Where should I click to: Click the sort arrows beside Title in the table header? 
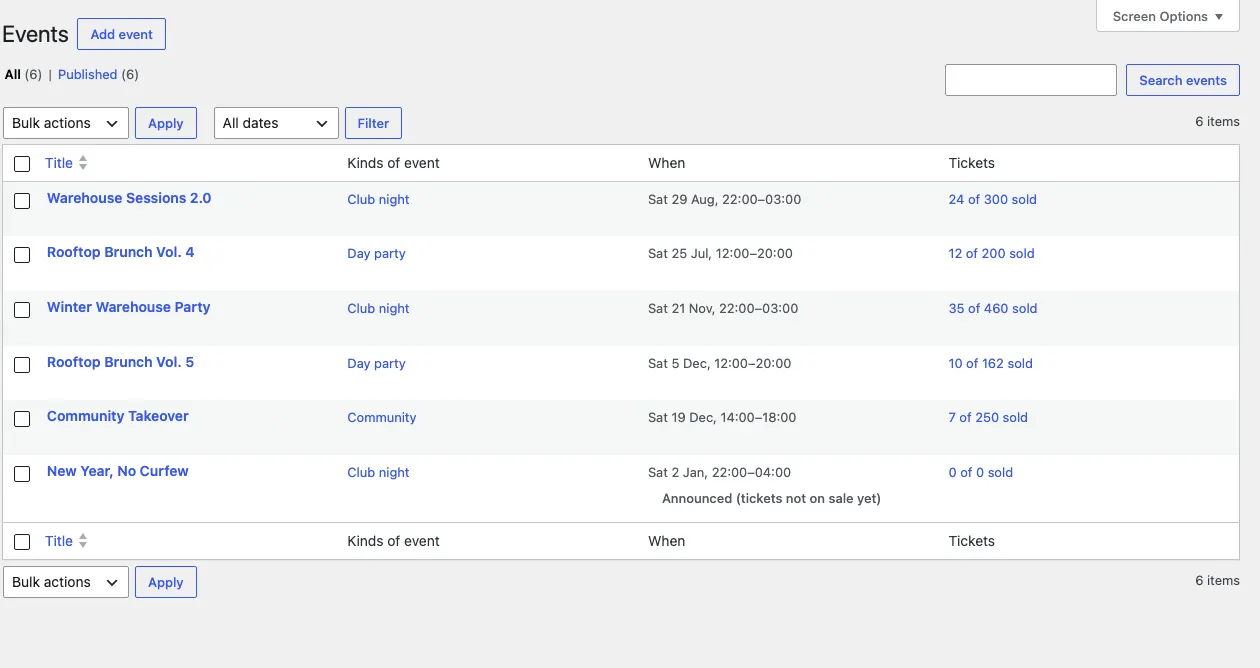point(83,163)
